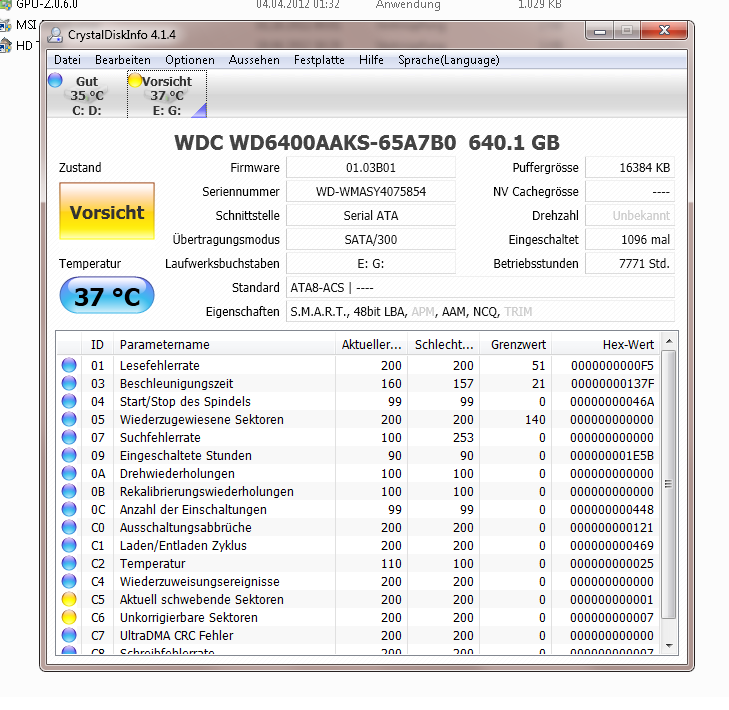
Task: Click the yellow warning icon for Aktuell schwebende Sektoren
Action: point(69,600)
